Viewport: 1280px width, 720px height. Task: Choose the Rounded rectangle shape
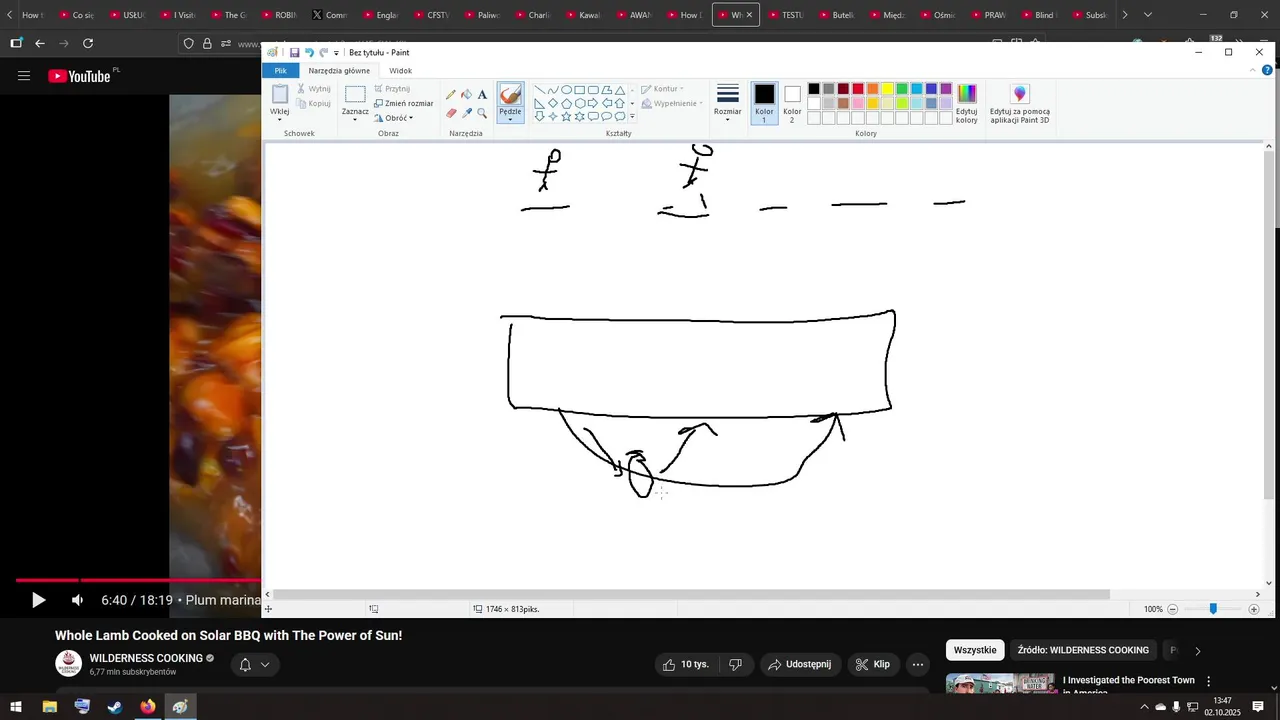(x=593, y=90)
